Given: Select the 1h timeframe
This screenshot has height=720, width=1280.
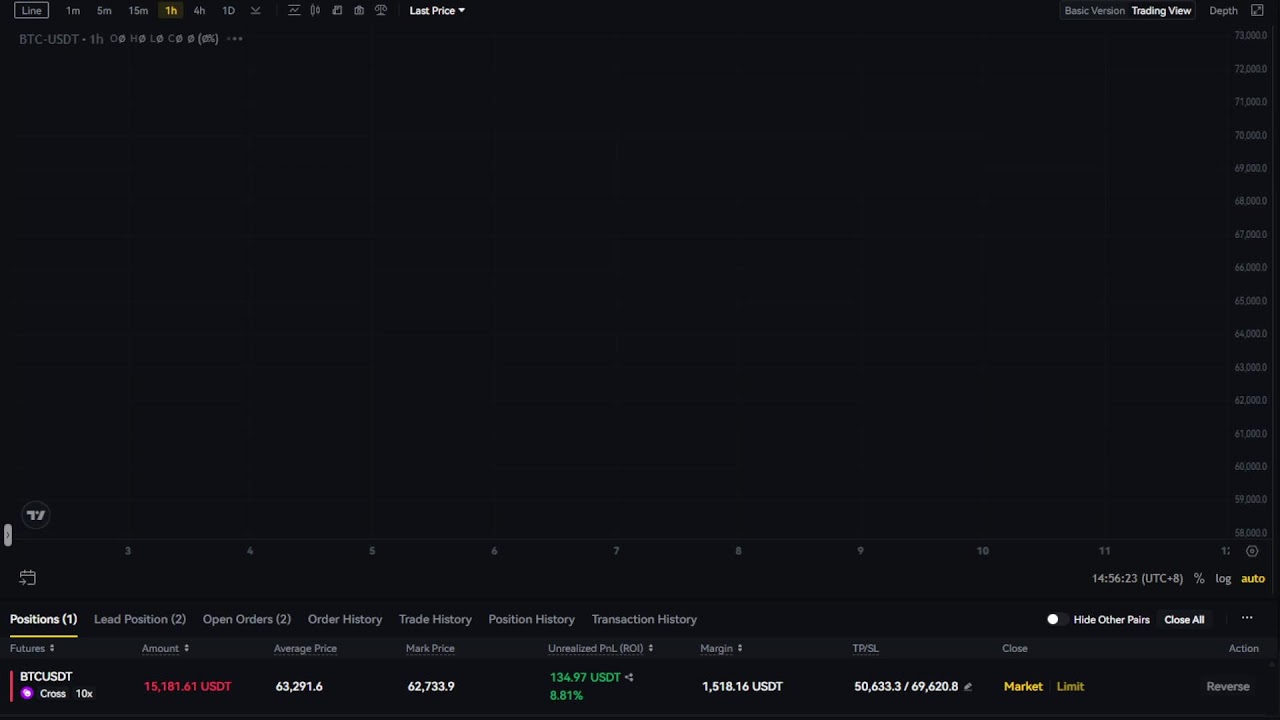Looking at the screenshot, I should [171, 10].
